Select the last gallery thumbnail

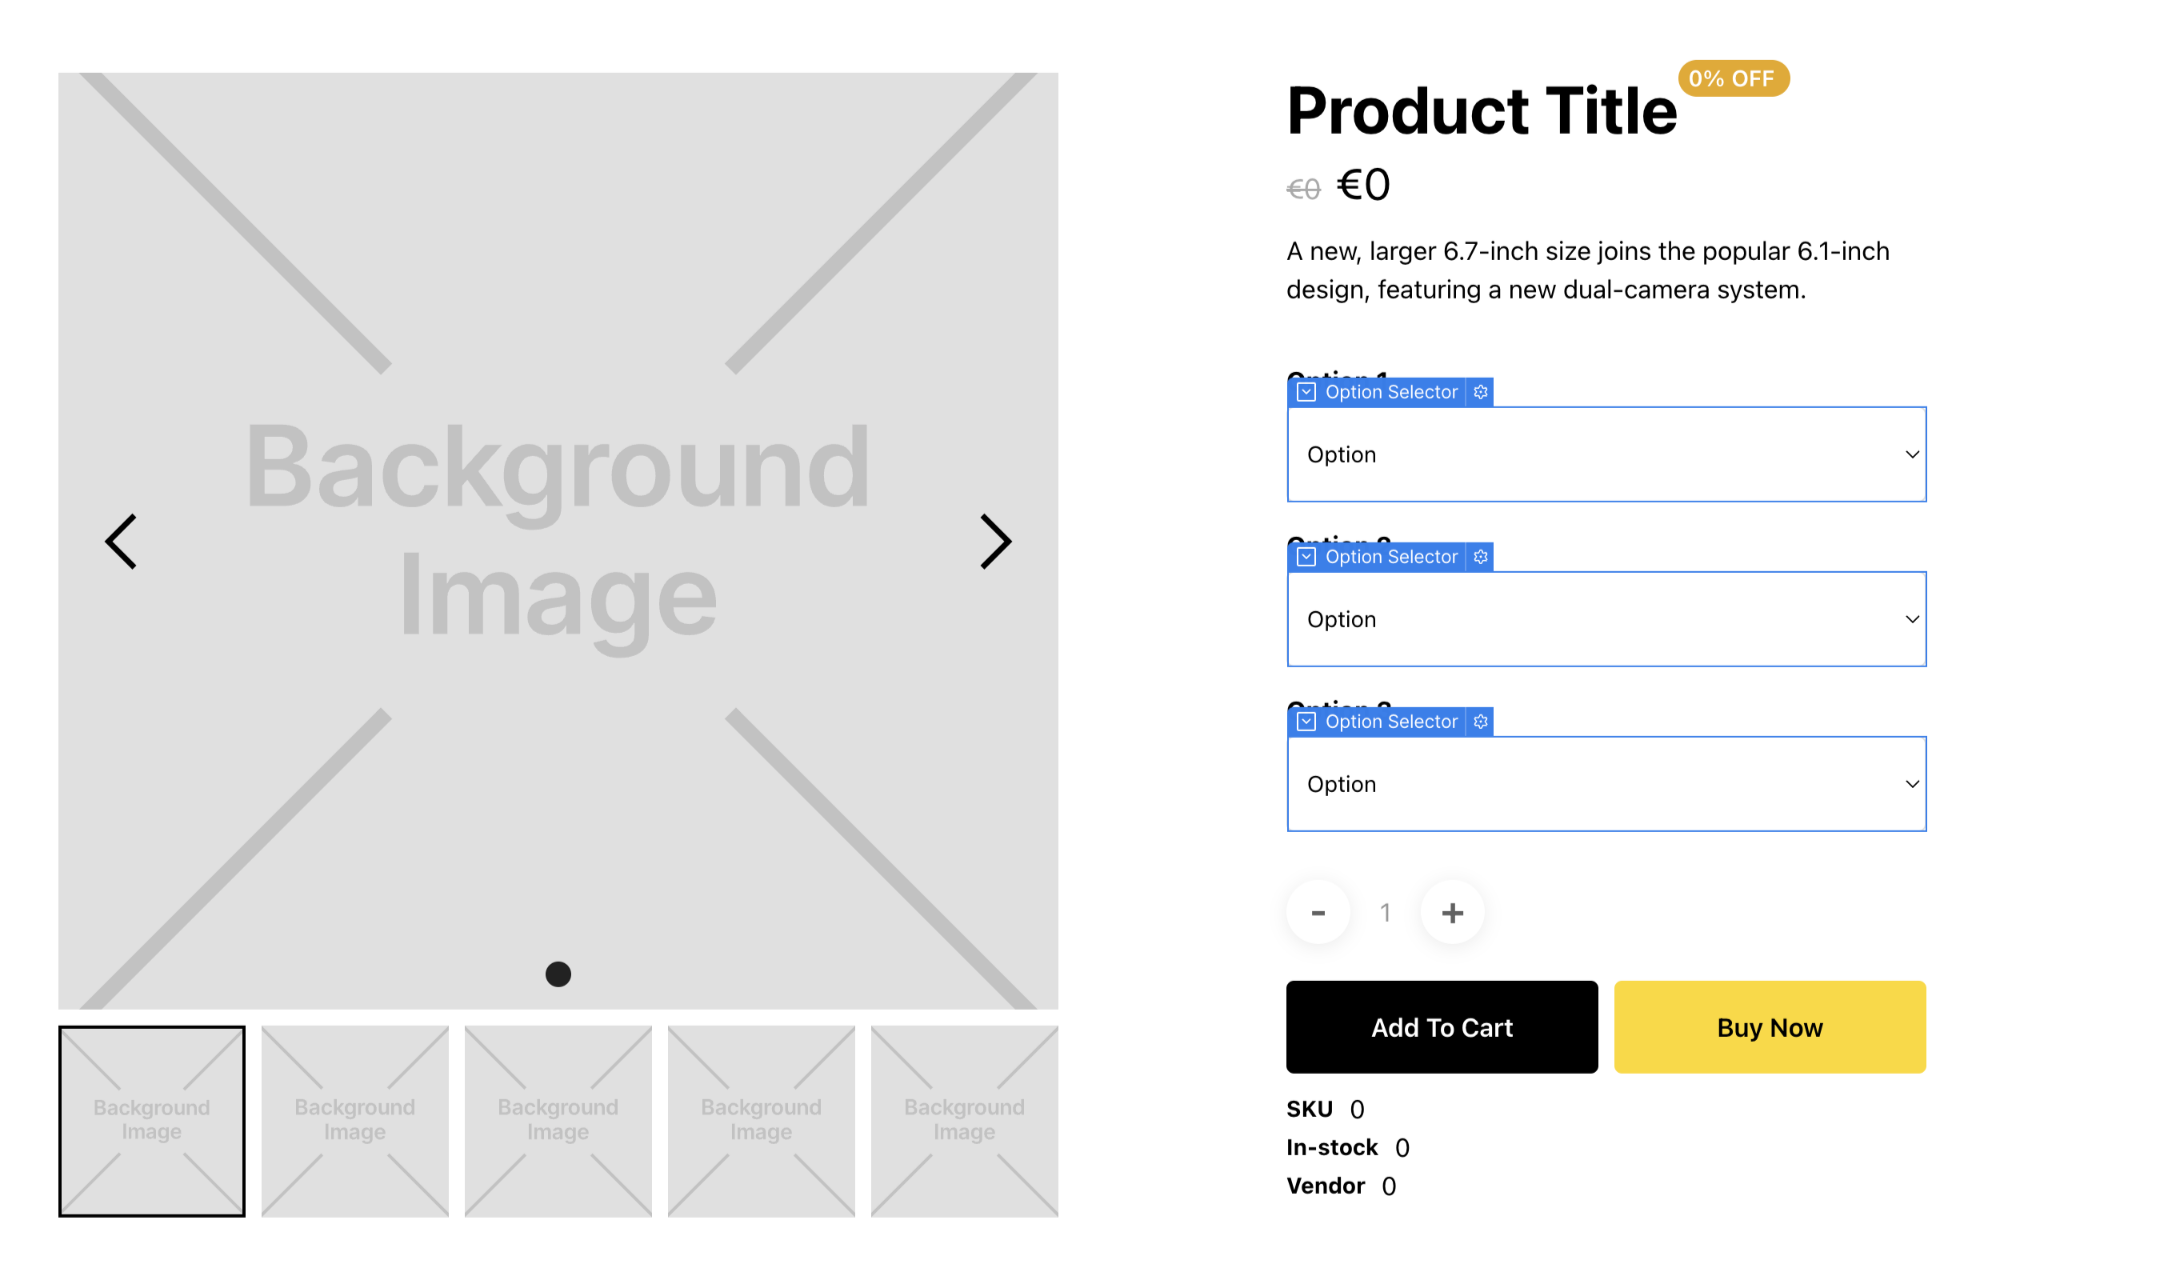[964, 1121]
